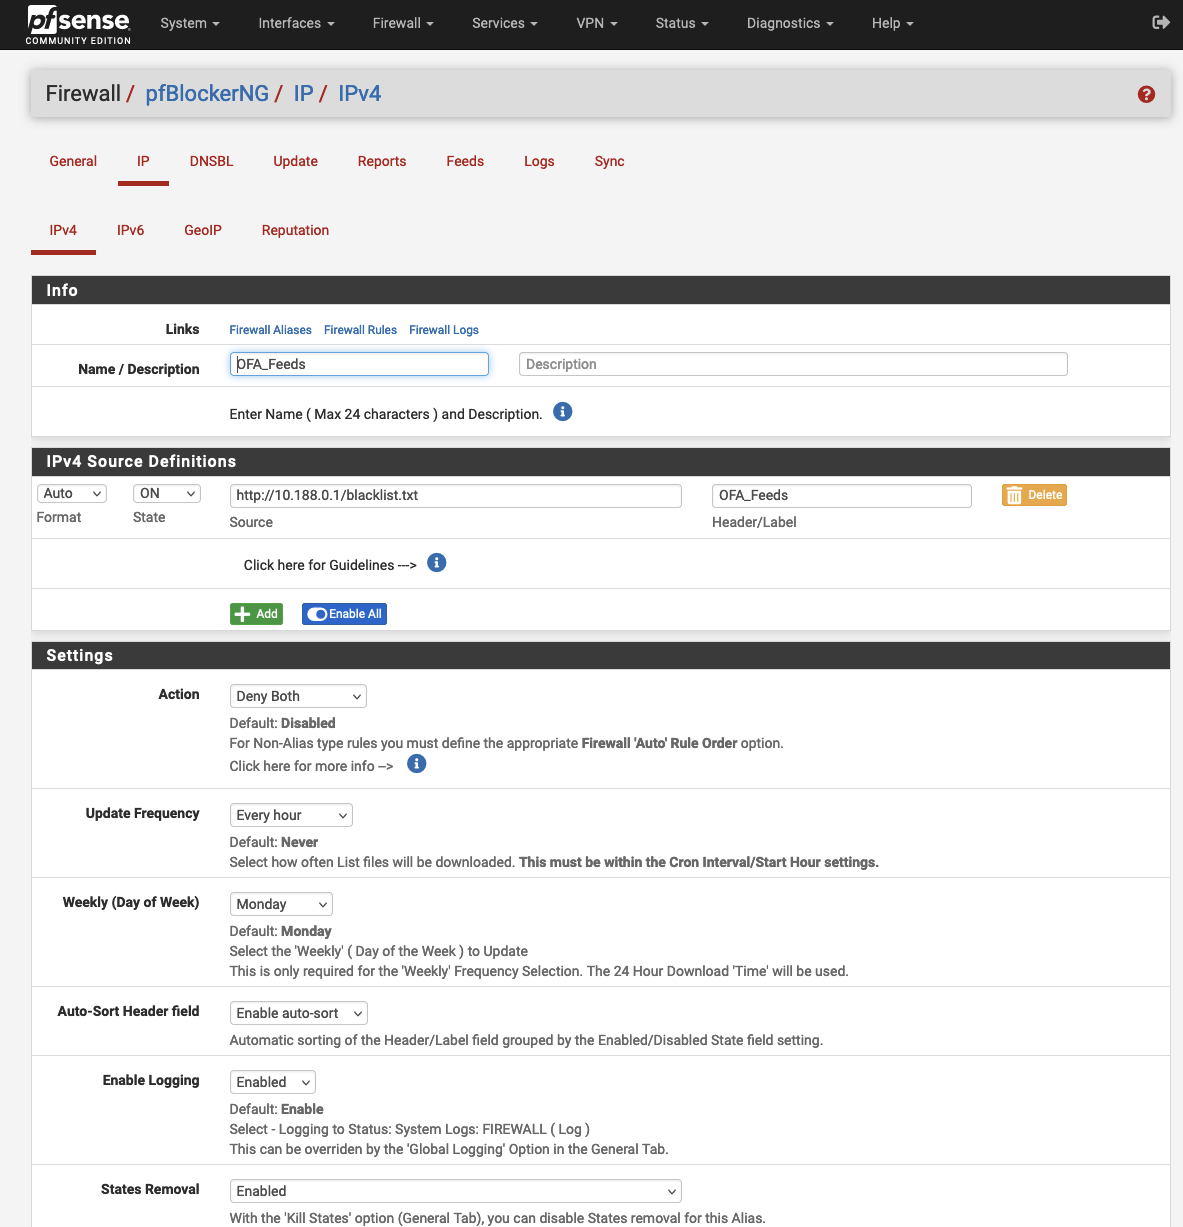Delete the OFA_Feeds source row

1034,495
